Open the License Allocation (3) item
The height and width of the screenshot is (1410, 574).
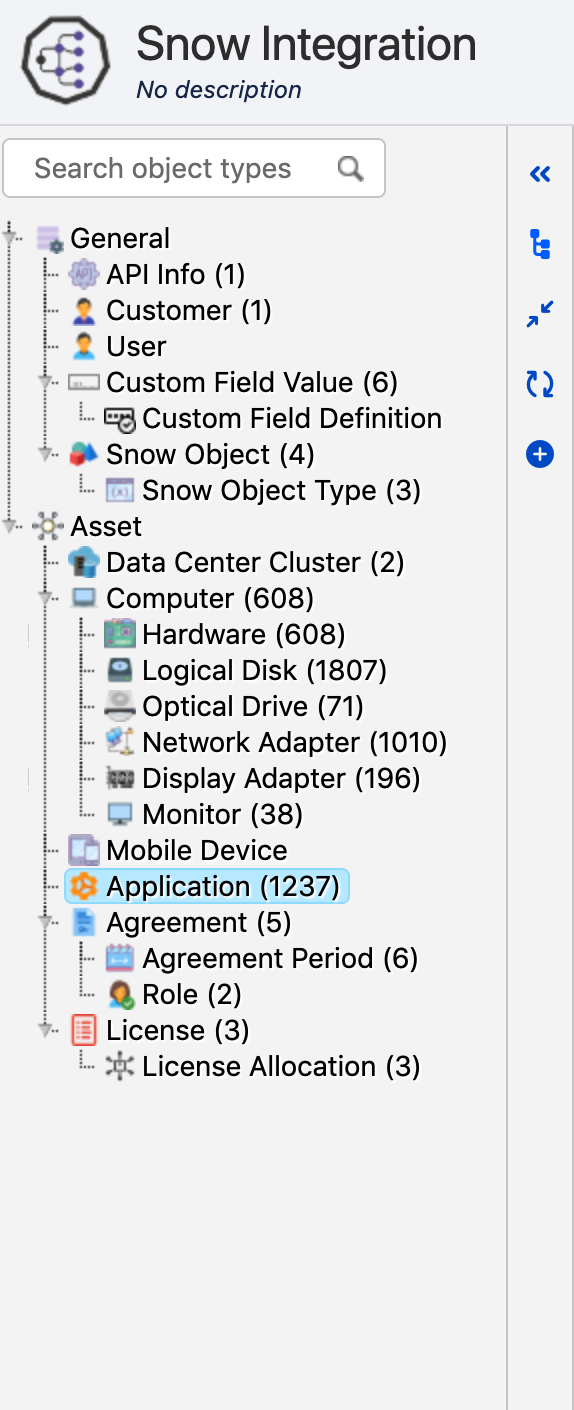click(281, 1066)
